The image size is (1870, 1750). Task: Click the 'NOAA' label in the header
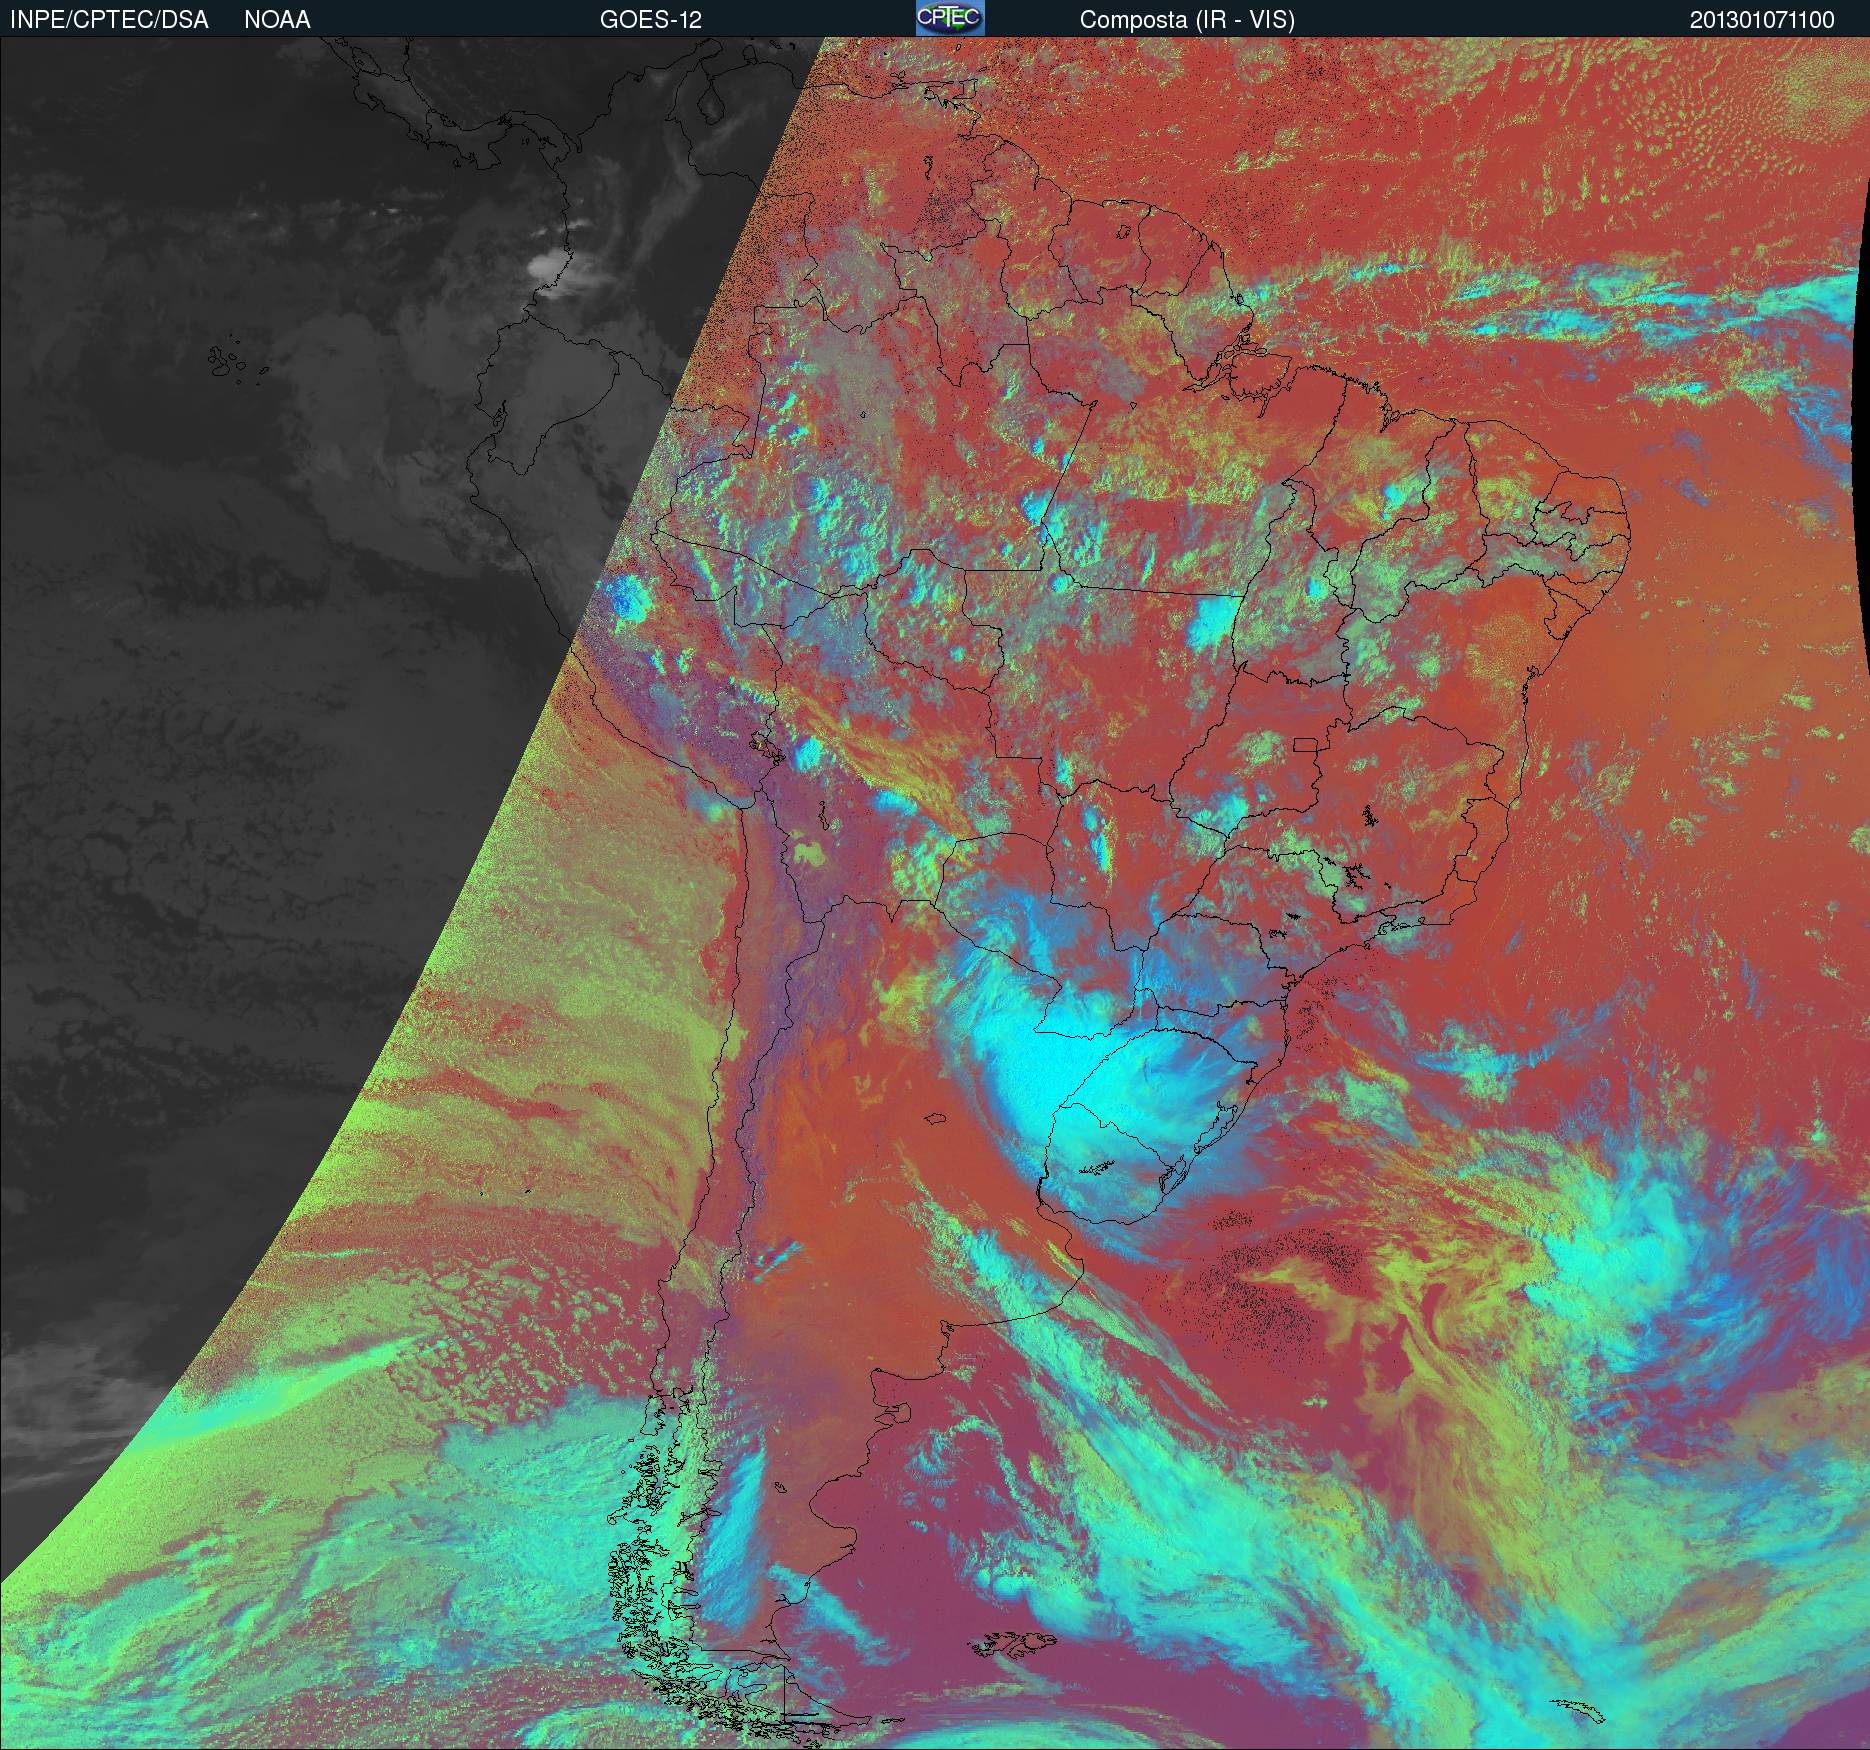tap(277, 20)
